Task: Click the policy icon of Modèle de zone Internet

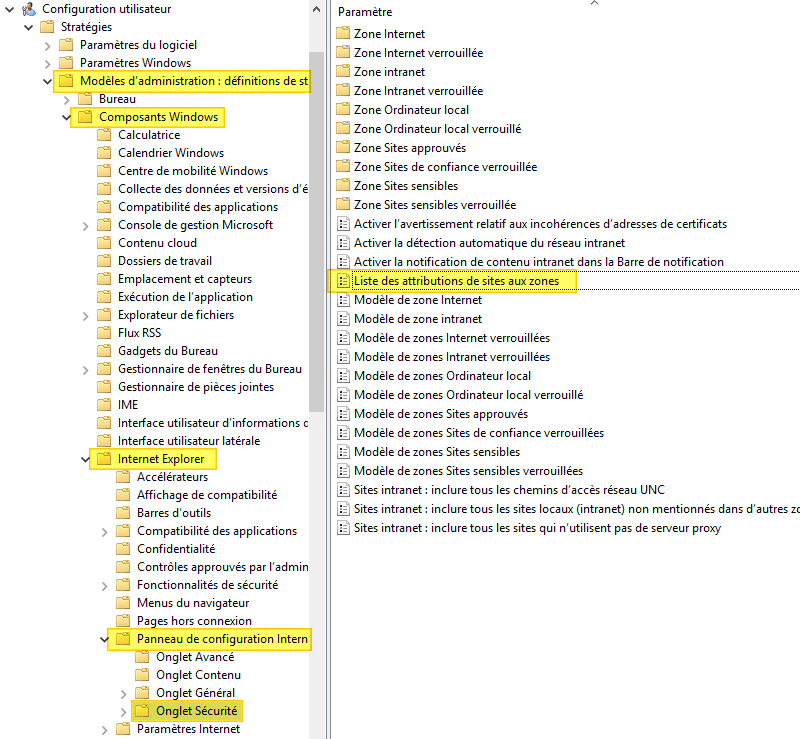Action: (x=343, y=300)
